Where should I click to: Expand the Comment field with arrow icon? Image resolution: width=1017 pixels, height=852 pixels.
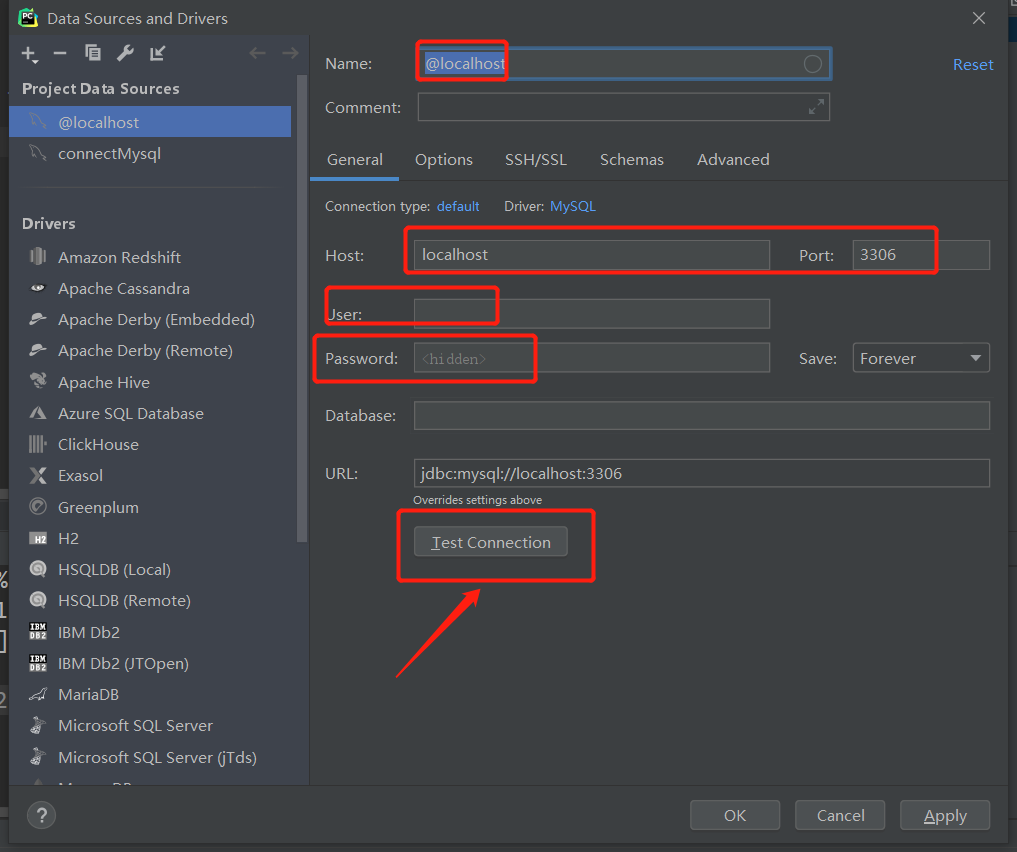click(816, 107)
